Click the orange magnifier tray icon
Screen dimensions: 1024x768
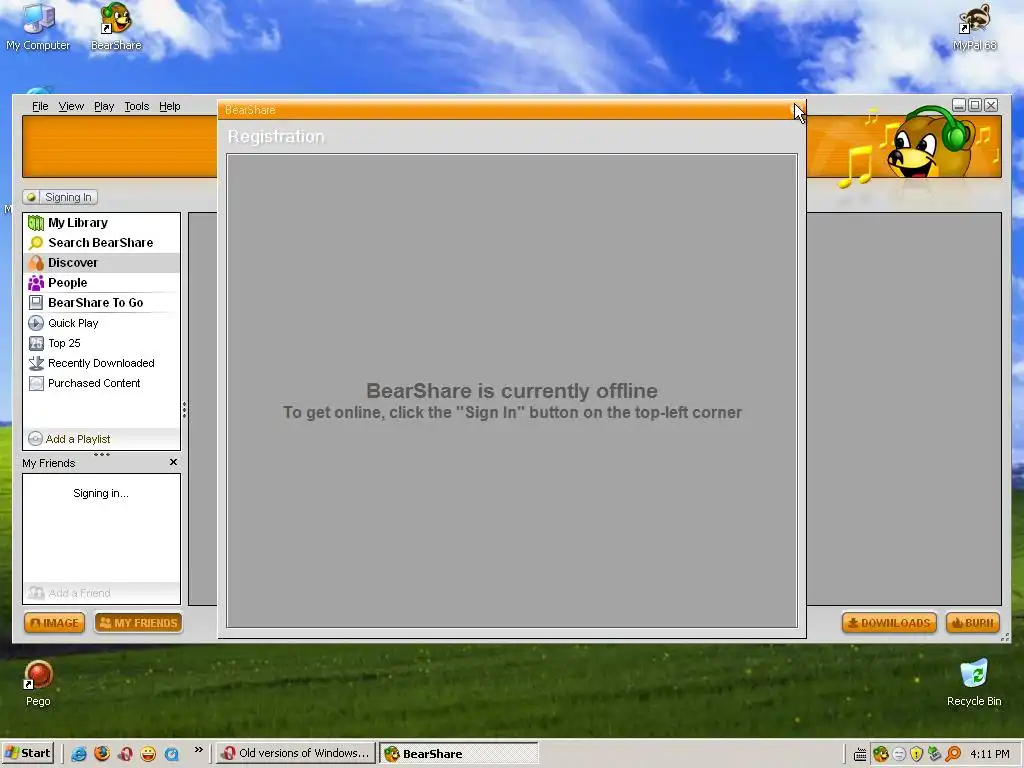pyautogui.click(x=953, y=754)
